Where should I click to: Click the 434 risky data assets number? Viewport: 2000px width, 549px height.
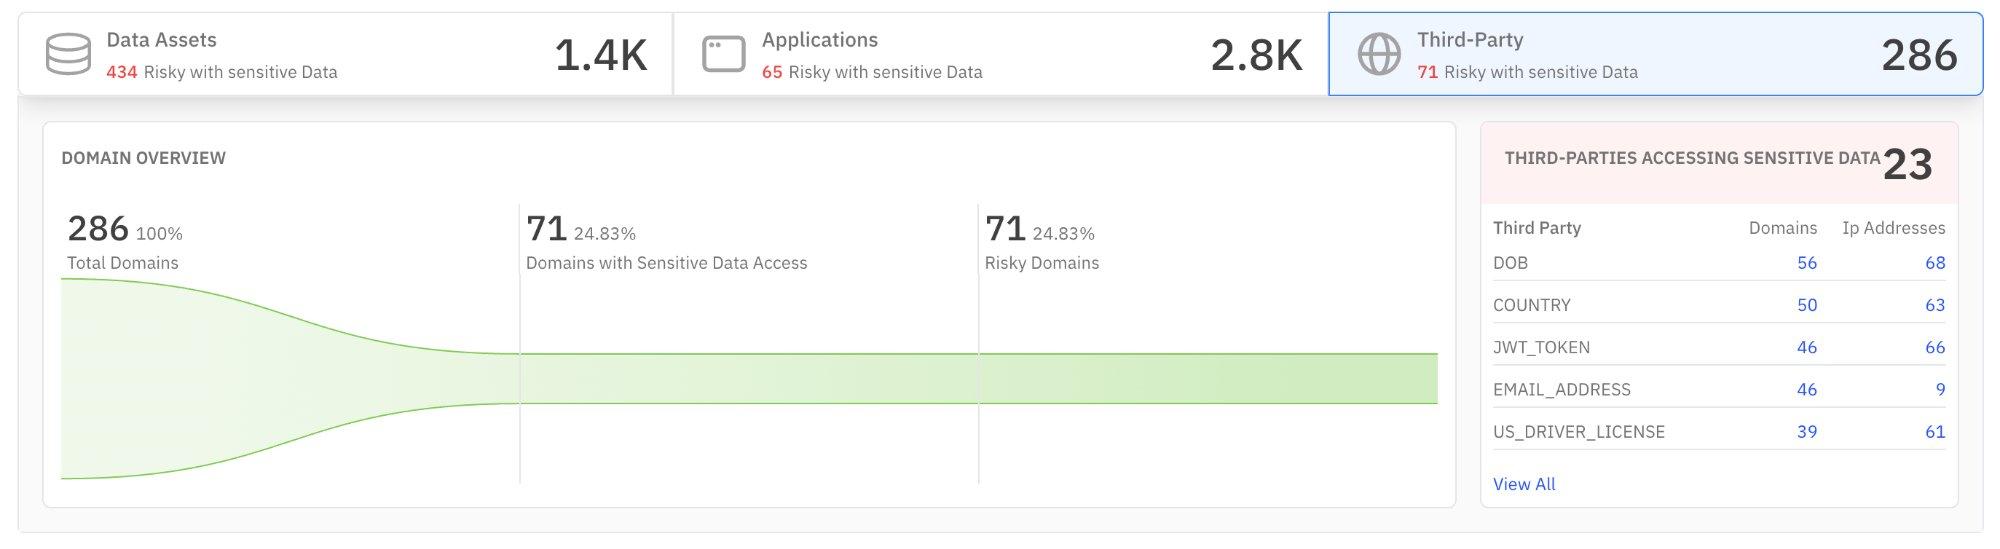(x=121, y=72)
